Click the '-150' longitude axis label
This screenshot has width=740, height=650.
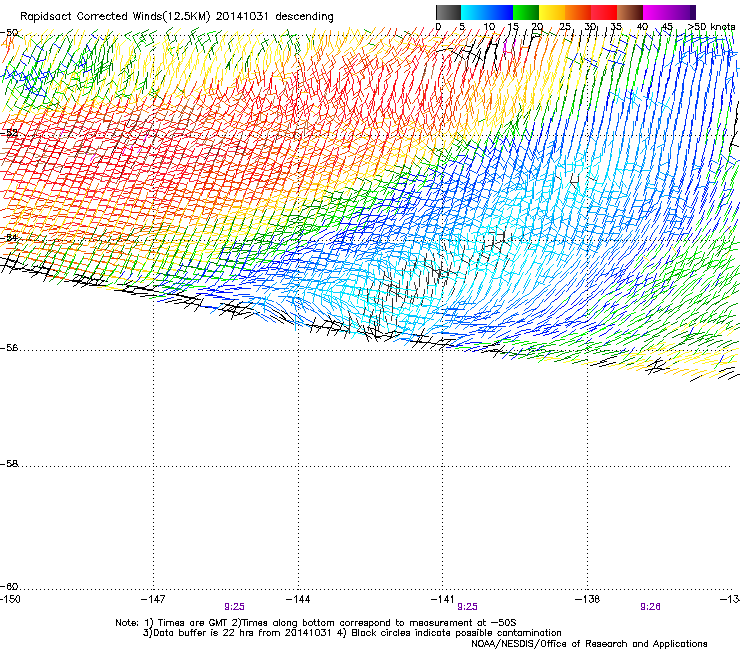pyautogui.click(x=10, y=599)
